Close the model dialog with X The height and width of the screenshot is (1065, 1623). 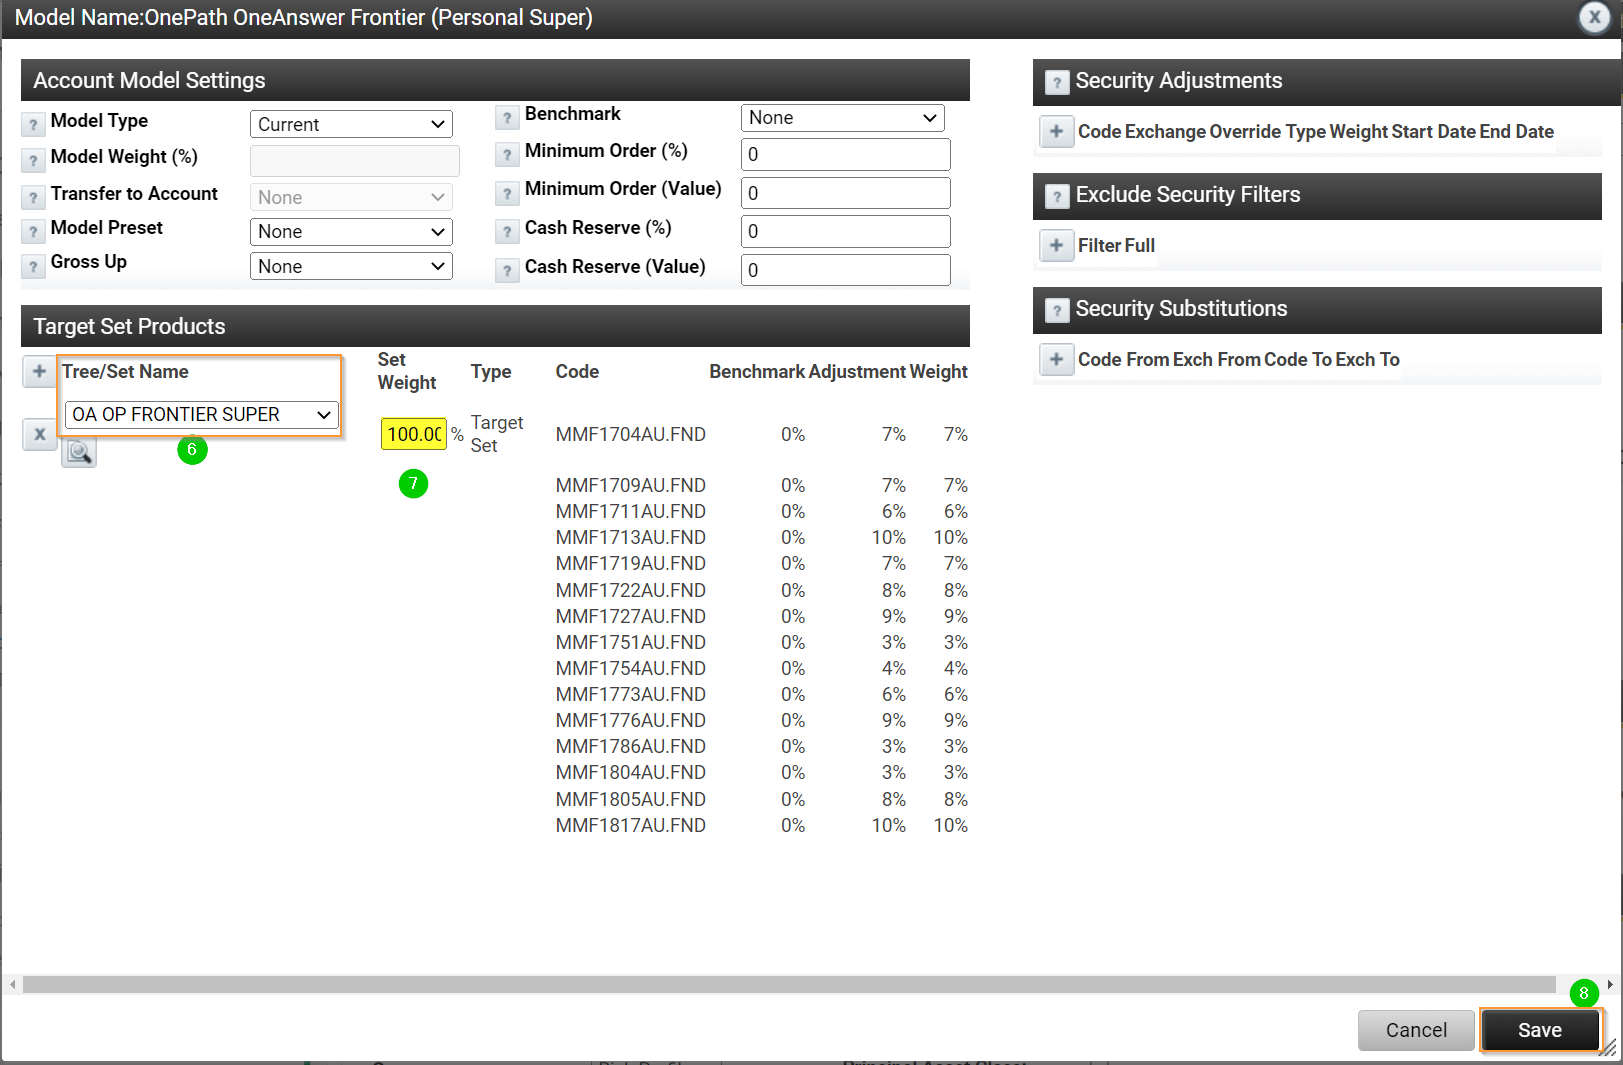pyautogui.click(x=1594, y=17)
